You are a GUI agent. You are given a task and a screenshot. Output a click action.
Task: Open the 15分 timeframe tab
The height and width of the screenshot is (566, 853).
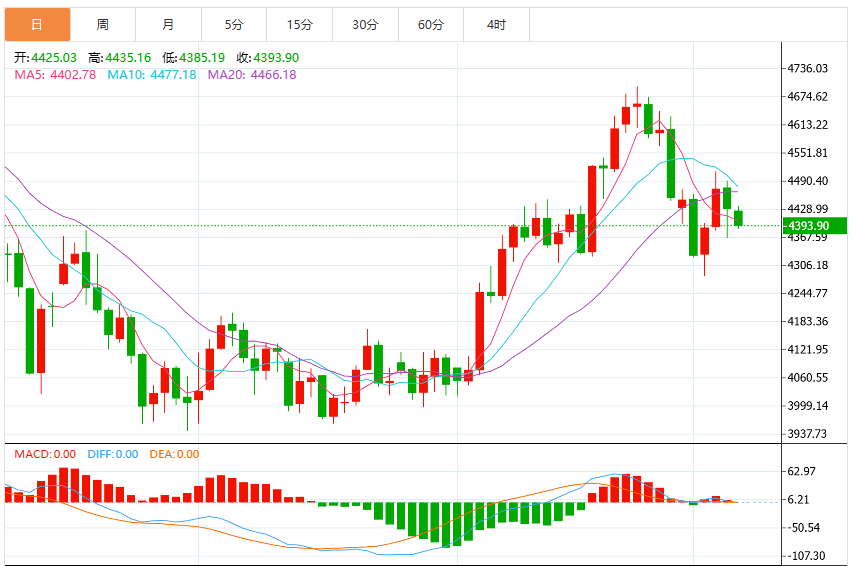pos(300,24)
